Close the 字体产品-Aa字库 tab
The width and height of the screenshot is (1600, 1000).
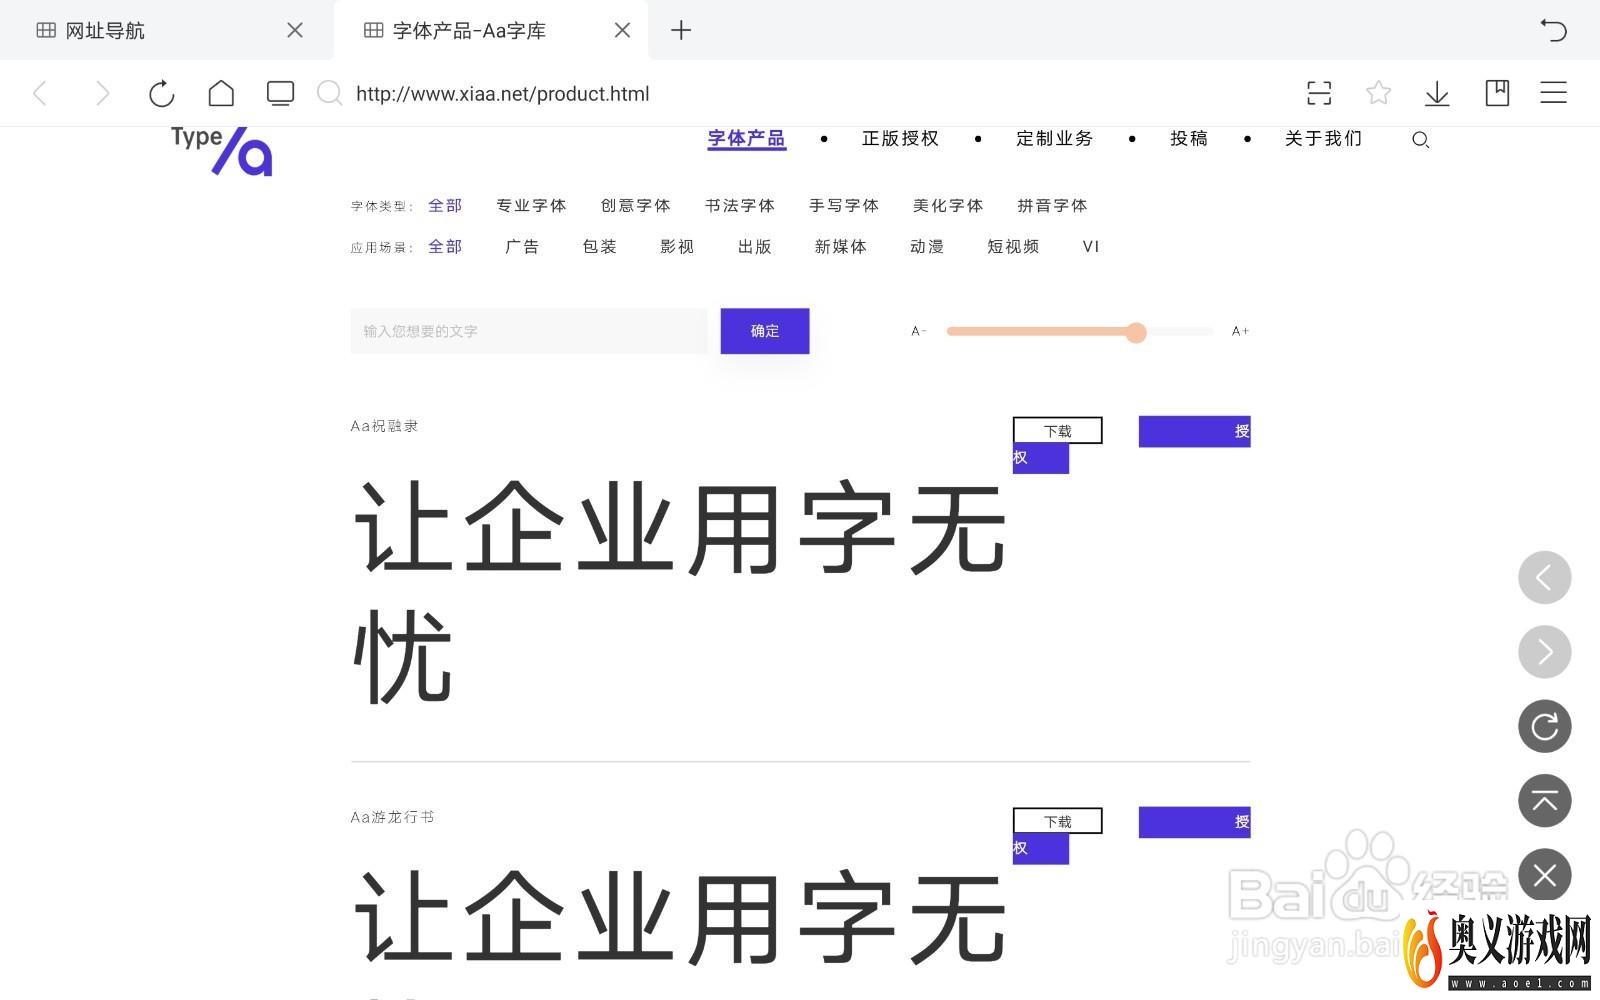(622, 30)
